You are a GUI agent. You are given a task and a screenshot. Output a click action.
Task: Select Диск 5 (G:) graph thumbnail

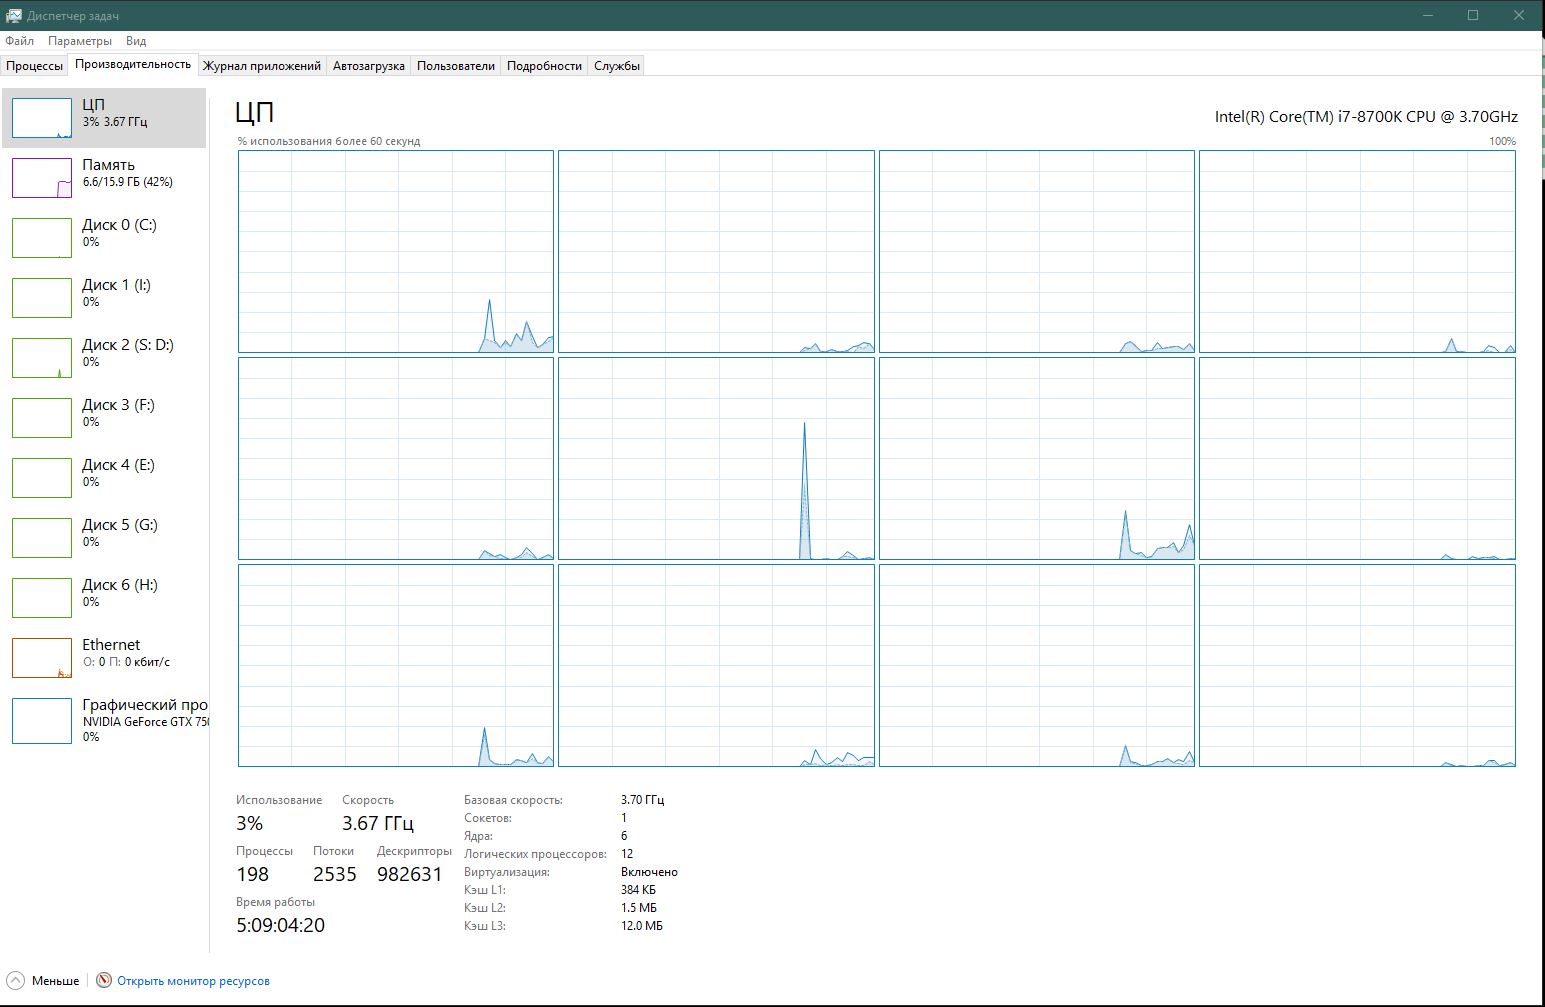(x=42, y=538)
